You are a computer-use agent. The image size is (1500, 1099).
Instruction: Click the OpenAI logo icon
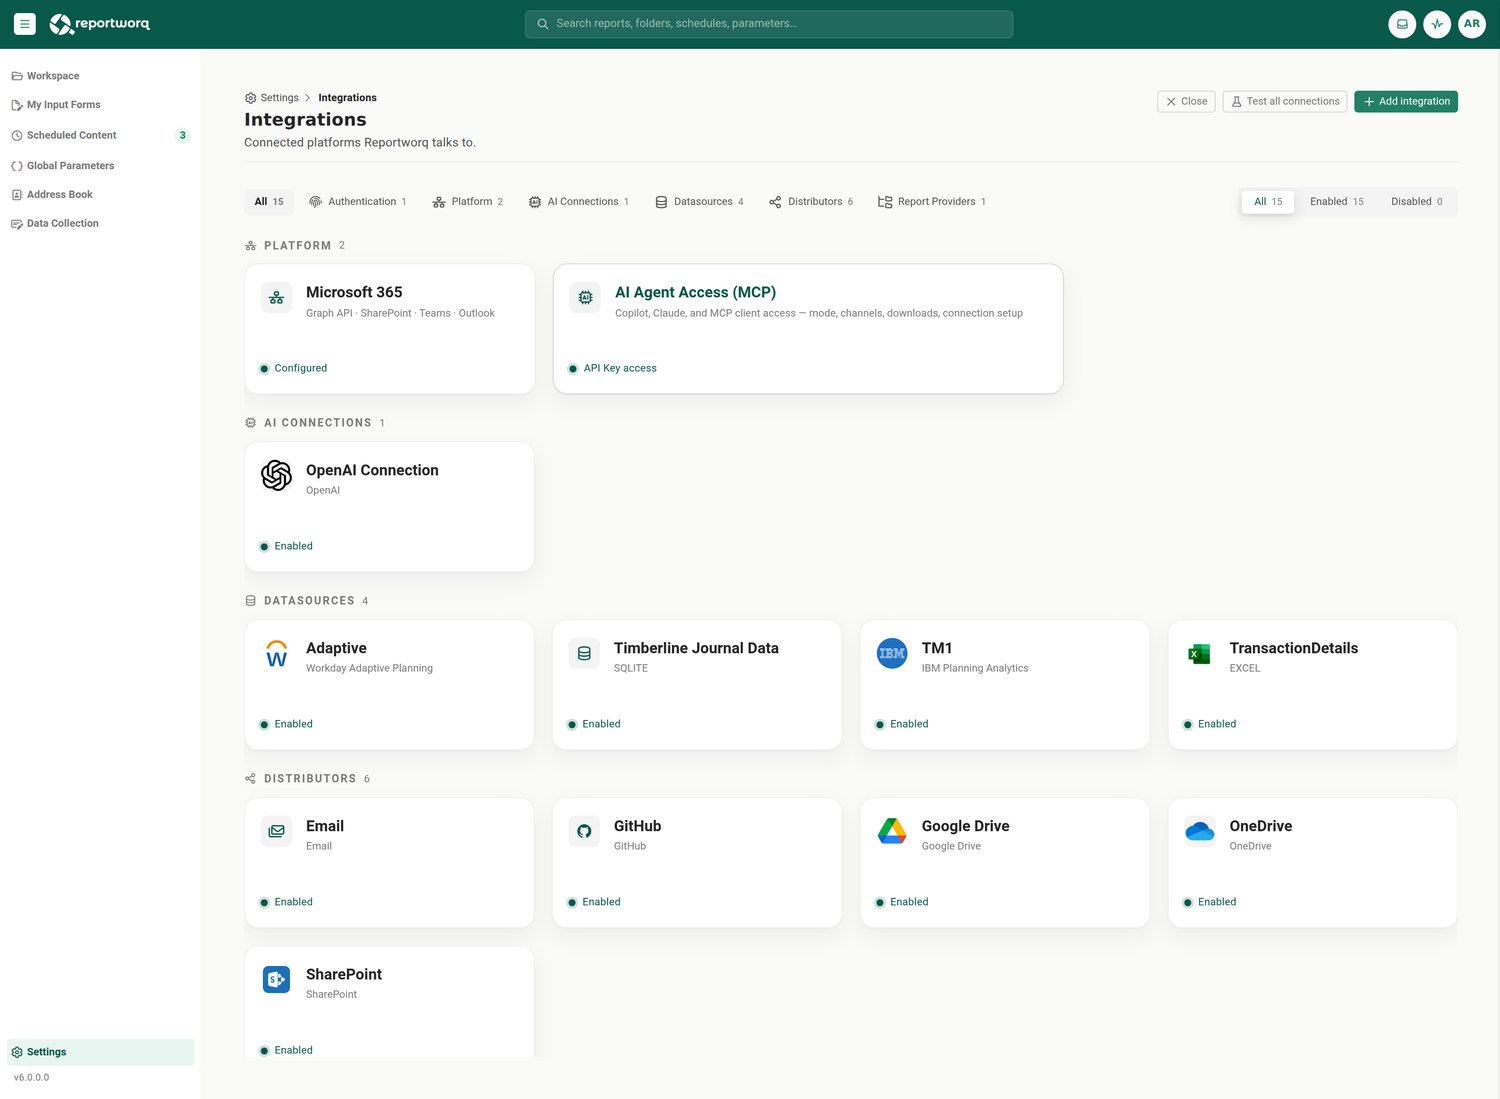[x=276, y=475]
